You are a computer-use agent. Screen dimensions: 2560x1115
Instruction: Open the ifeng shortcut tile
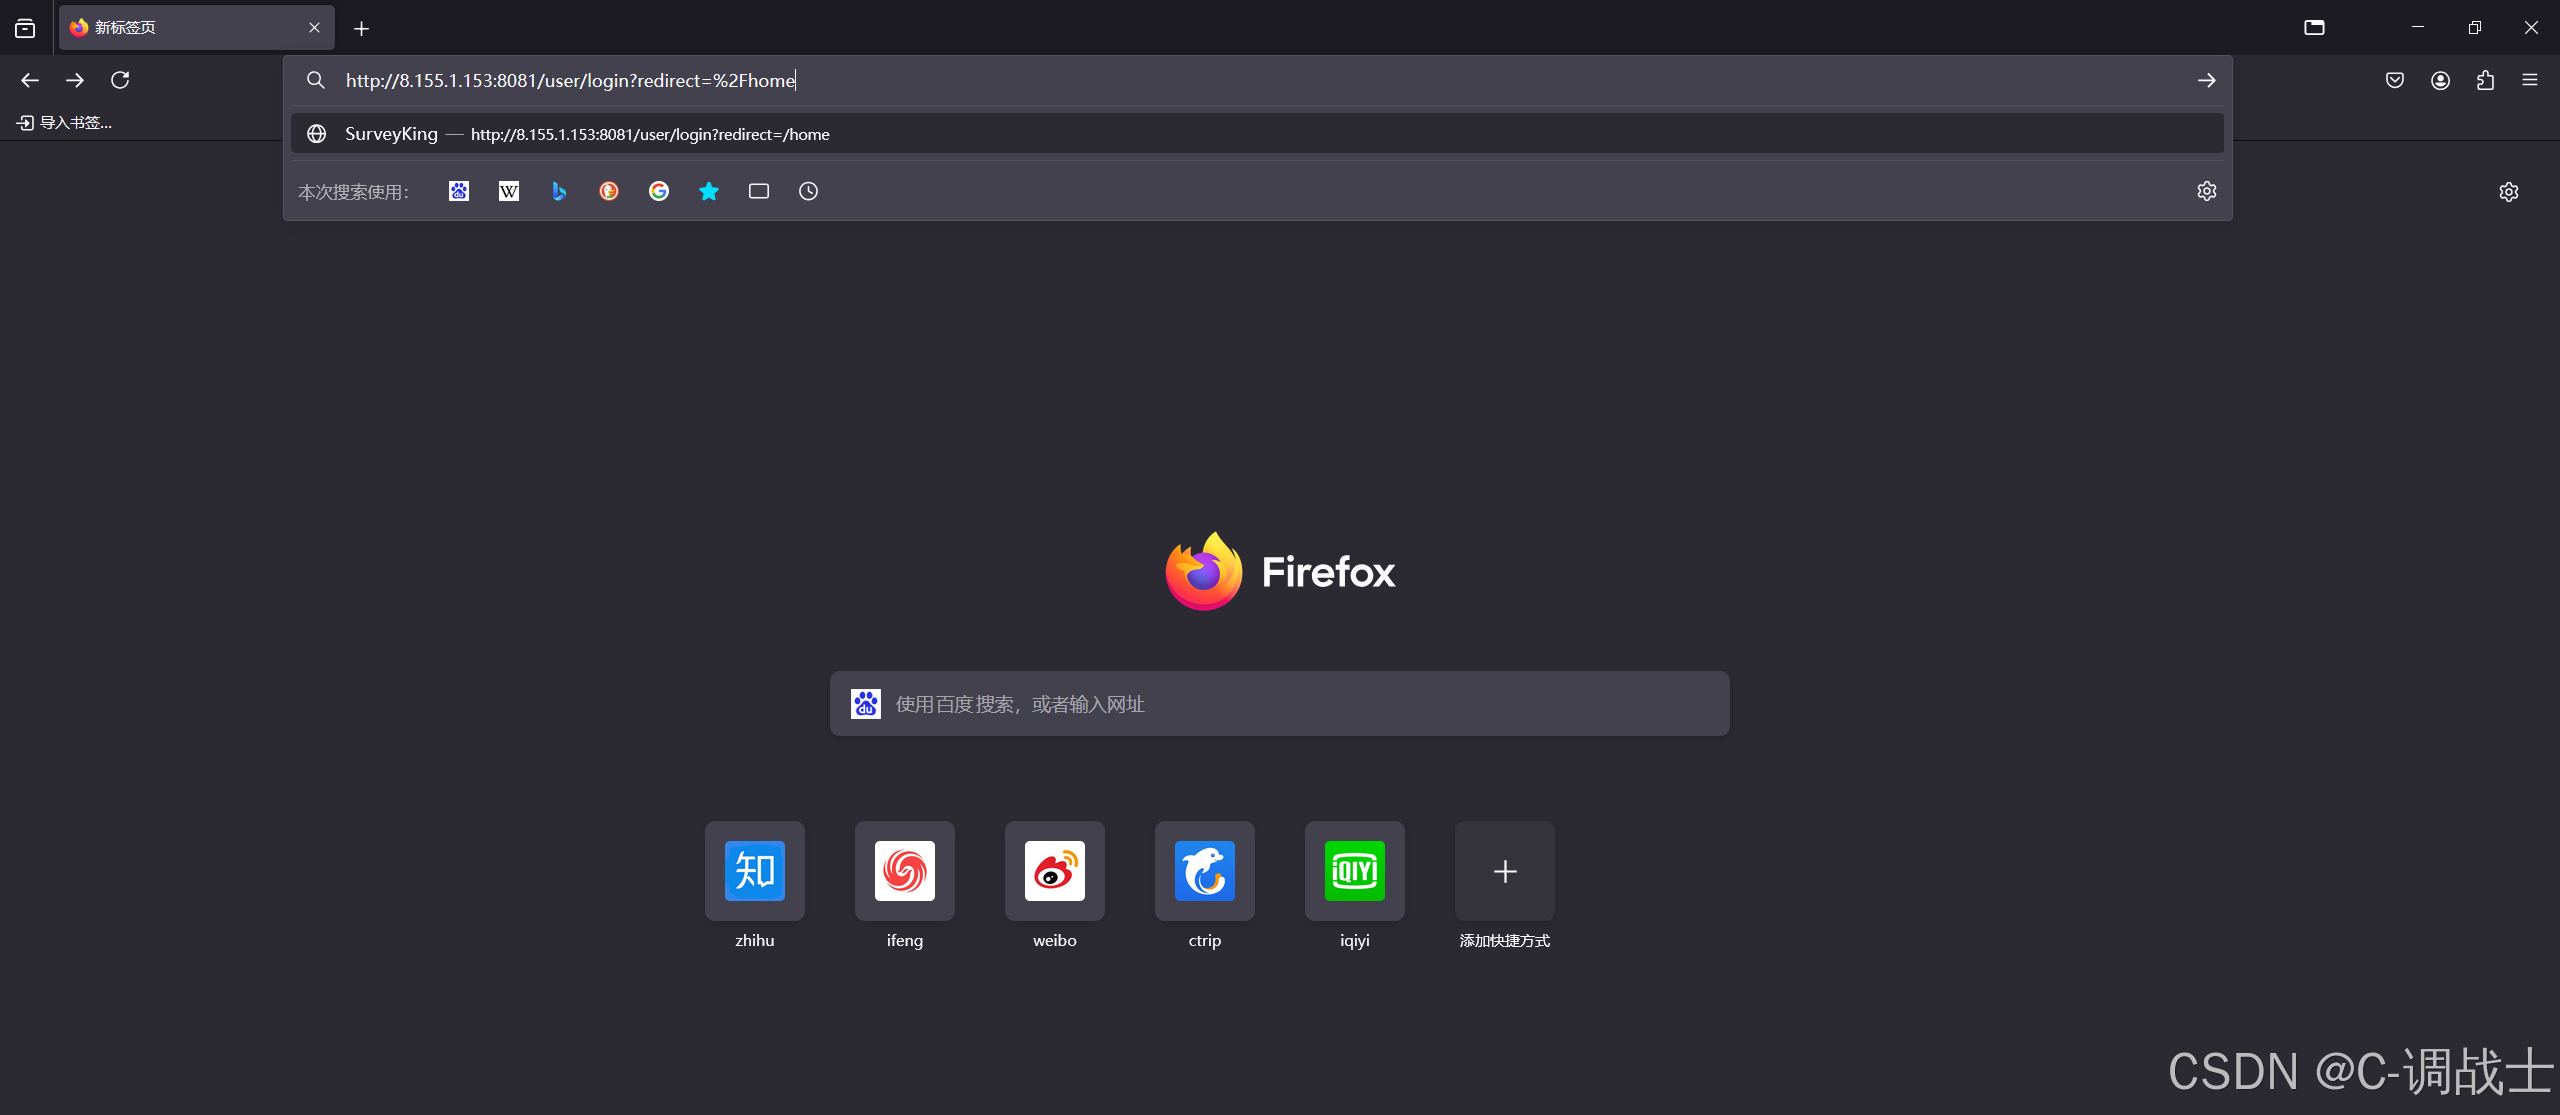click(x=905, y=871)
